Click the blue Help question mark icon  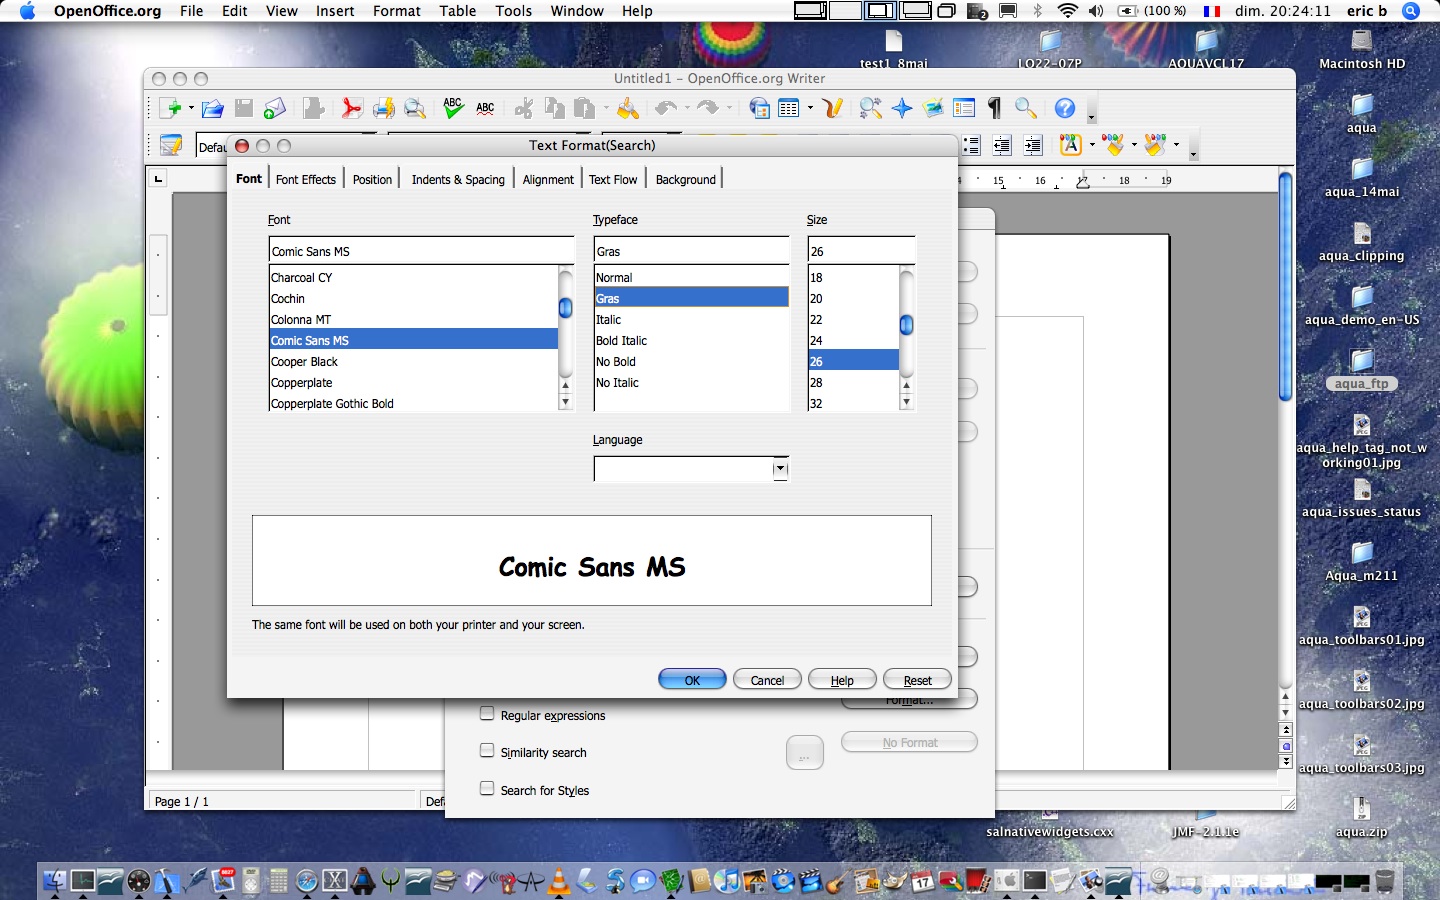tap(1065, 108)
